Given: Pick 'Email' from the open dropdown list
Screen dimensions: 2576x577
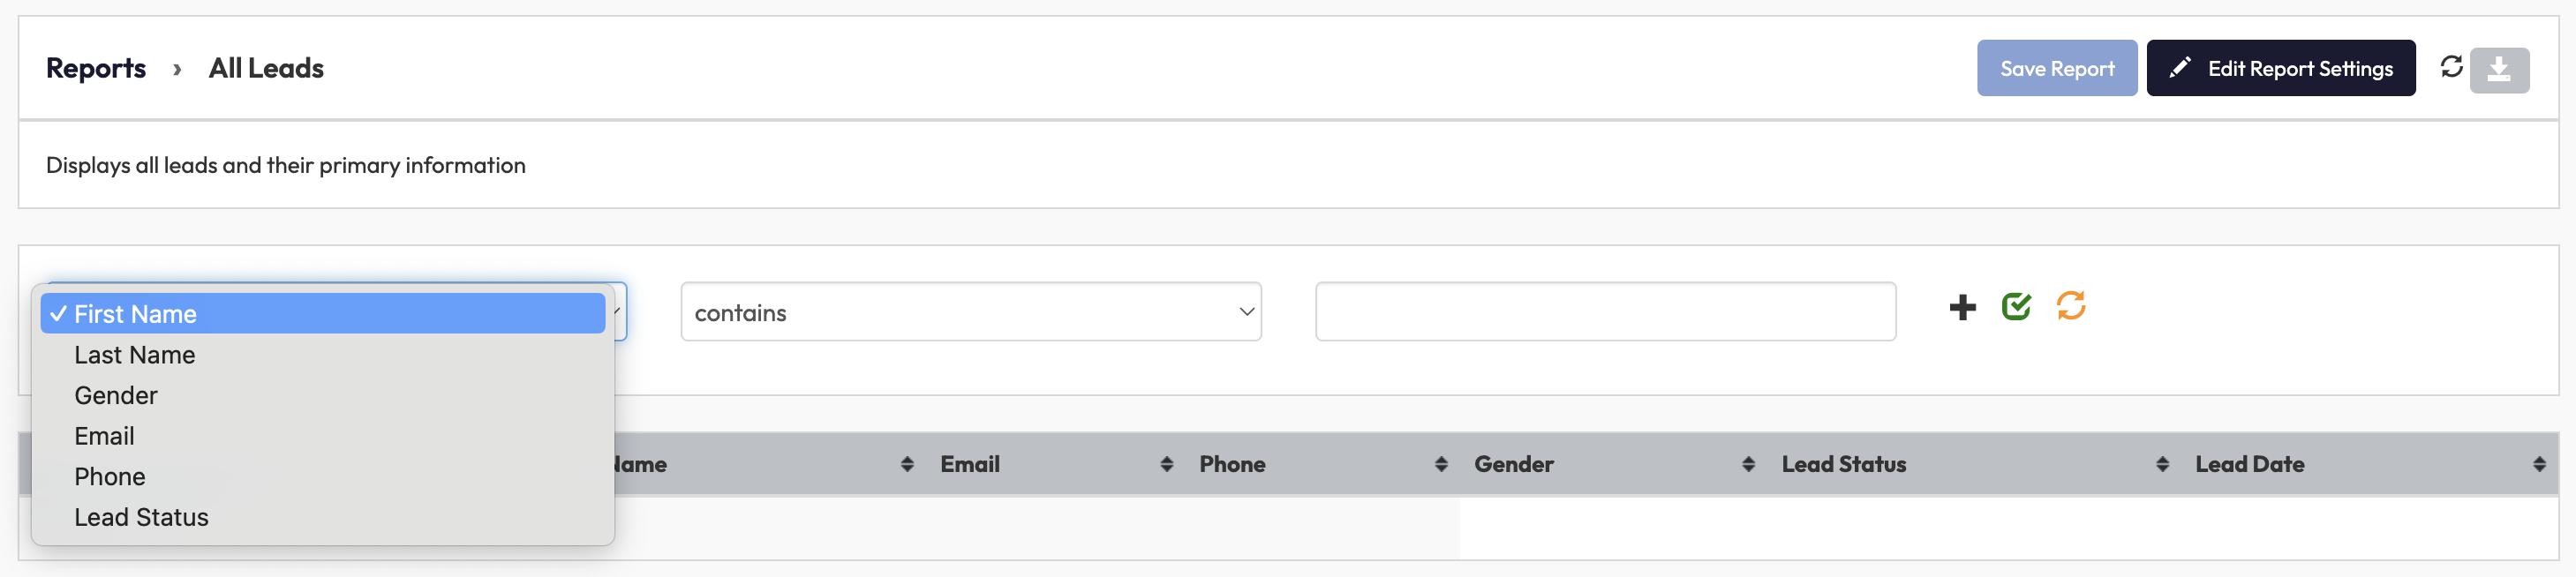Looking at the screenshot, I should click(104, 436).
